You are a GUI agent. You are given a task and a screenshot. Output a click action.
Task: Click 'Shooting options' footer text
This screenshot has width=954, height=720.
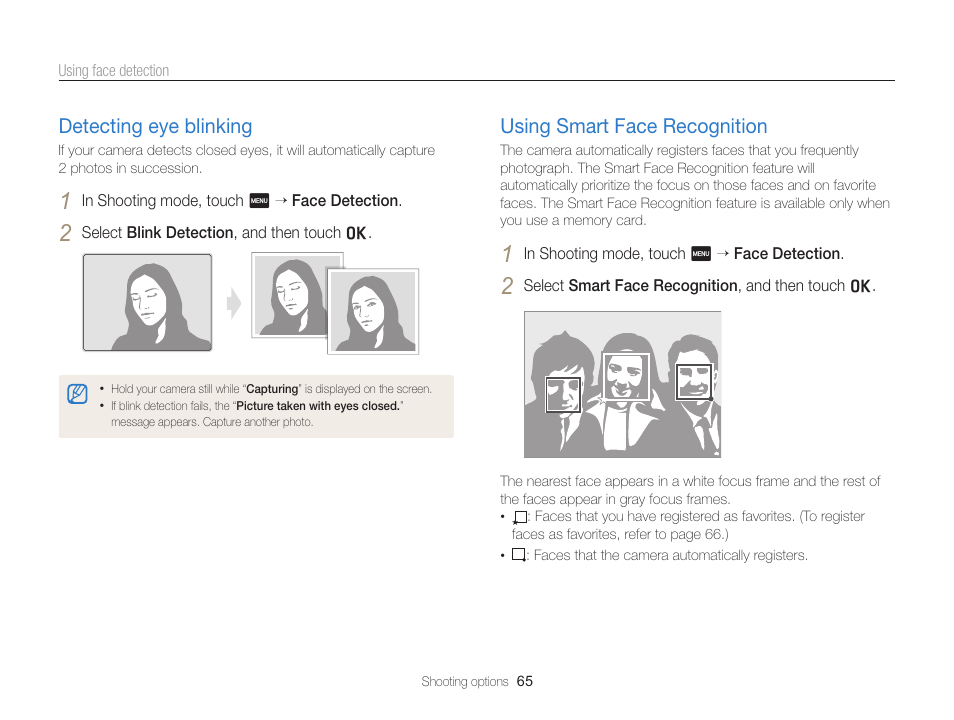click(465, 682)
